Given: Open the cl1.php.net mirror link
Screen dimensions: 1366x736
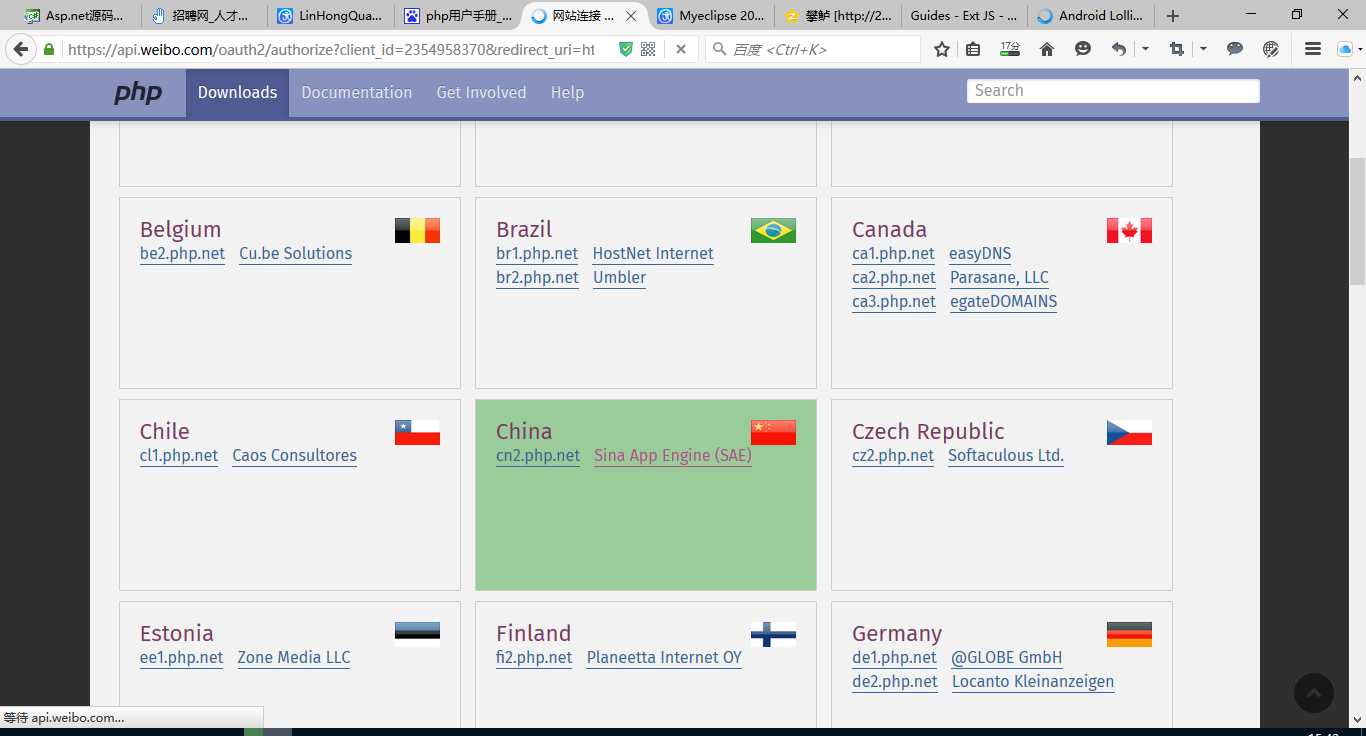Looking at the screenshot, I should coord(179,456).
